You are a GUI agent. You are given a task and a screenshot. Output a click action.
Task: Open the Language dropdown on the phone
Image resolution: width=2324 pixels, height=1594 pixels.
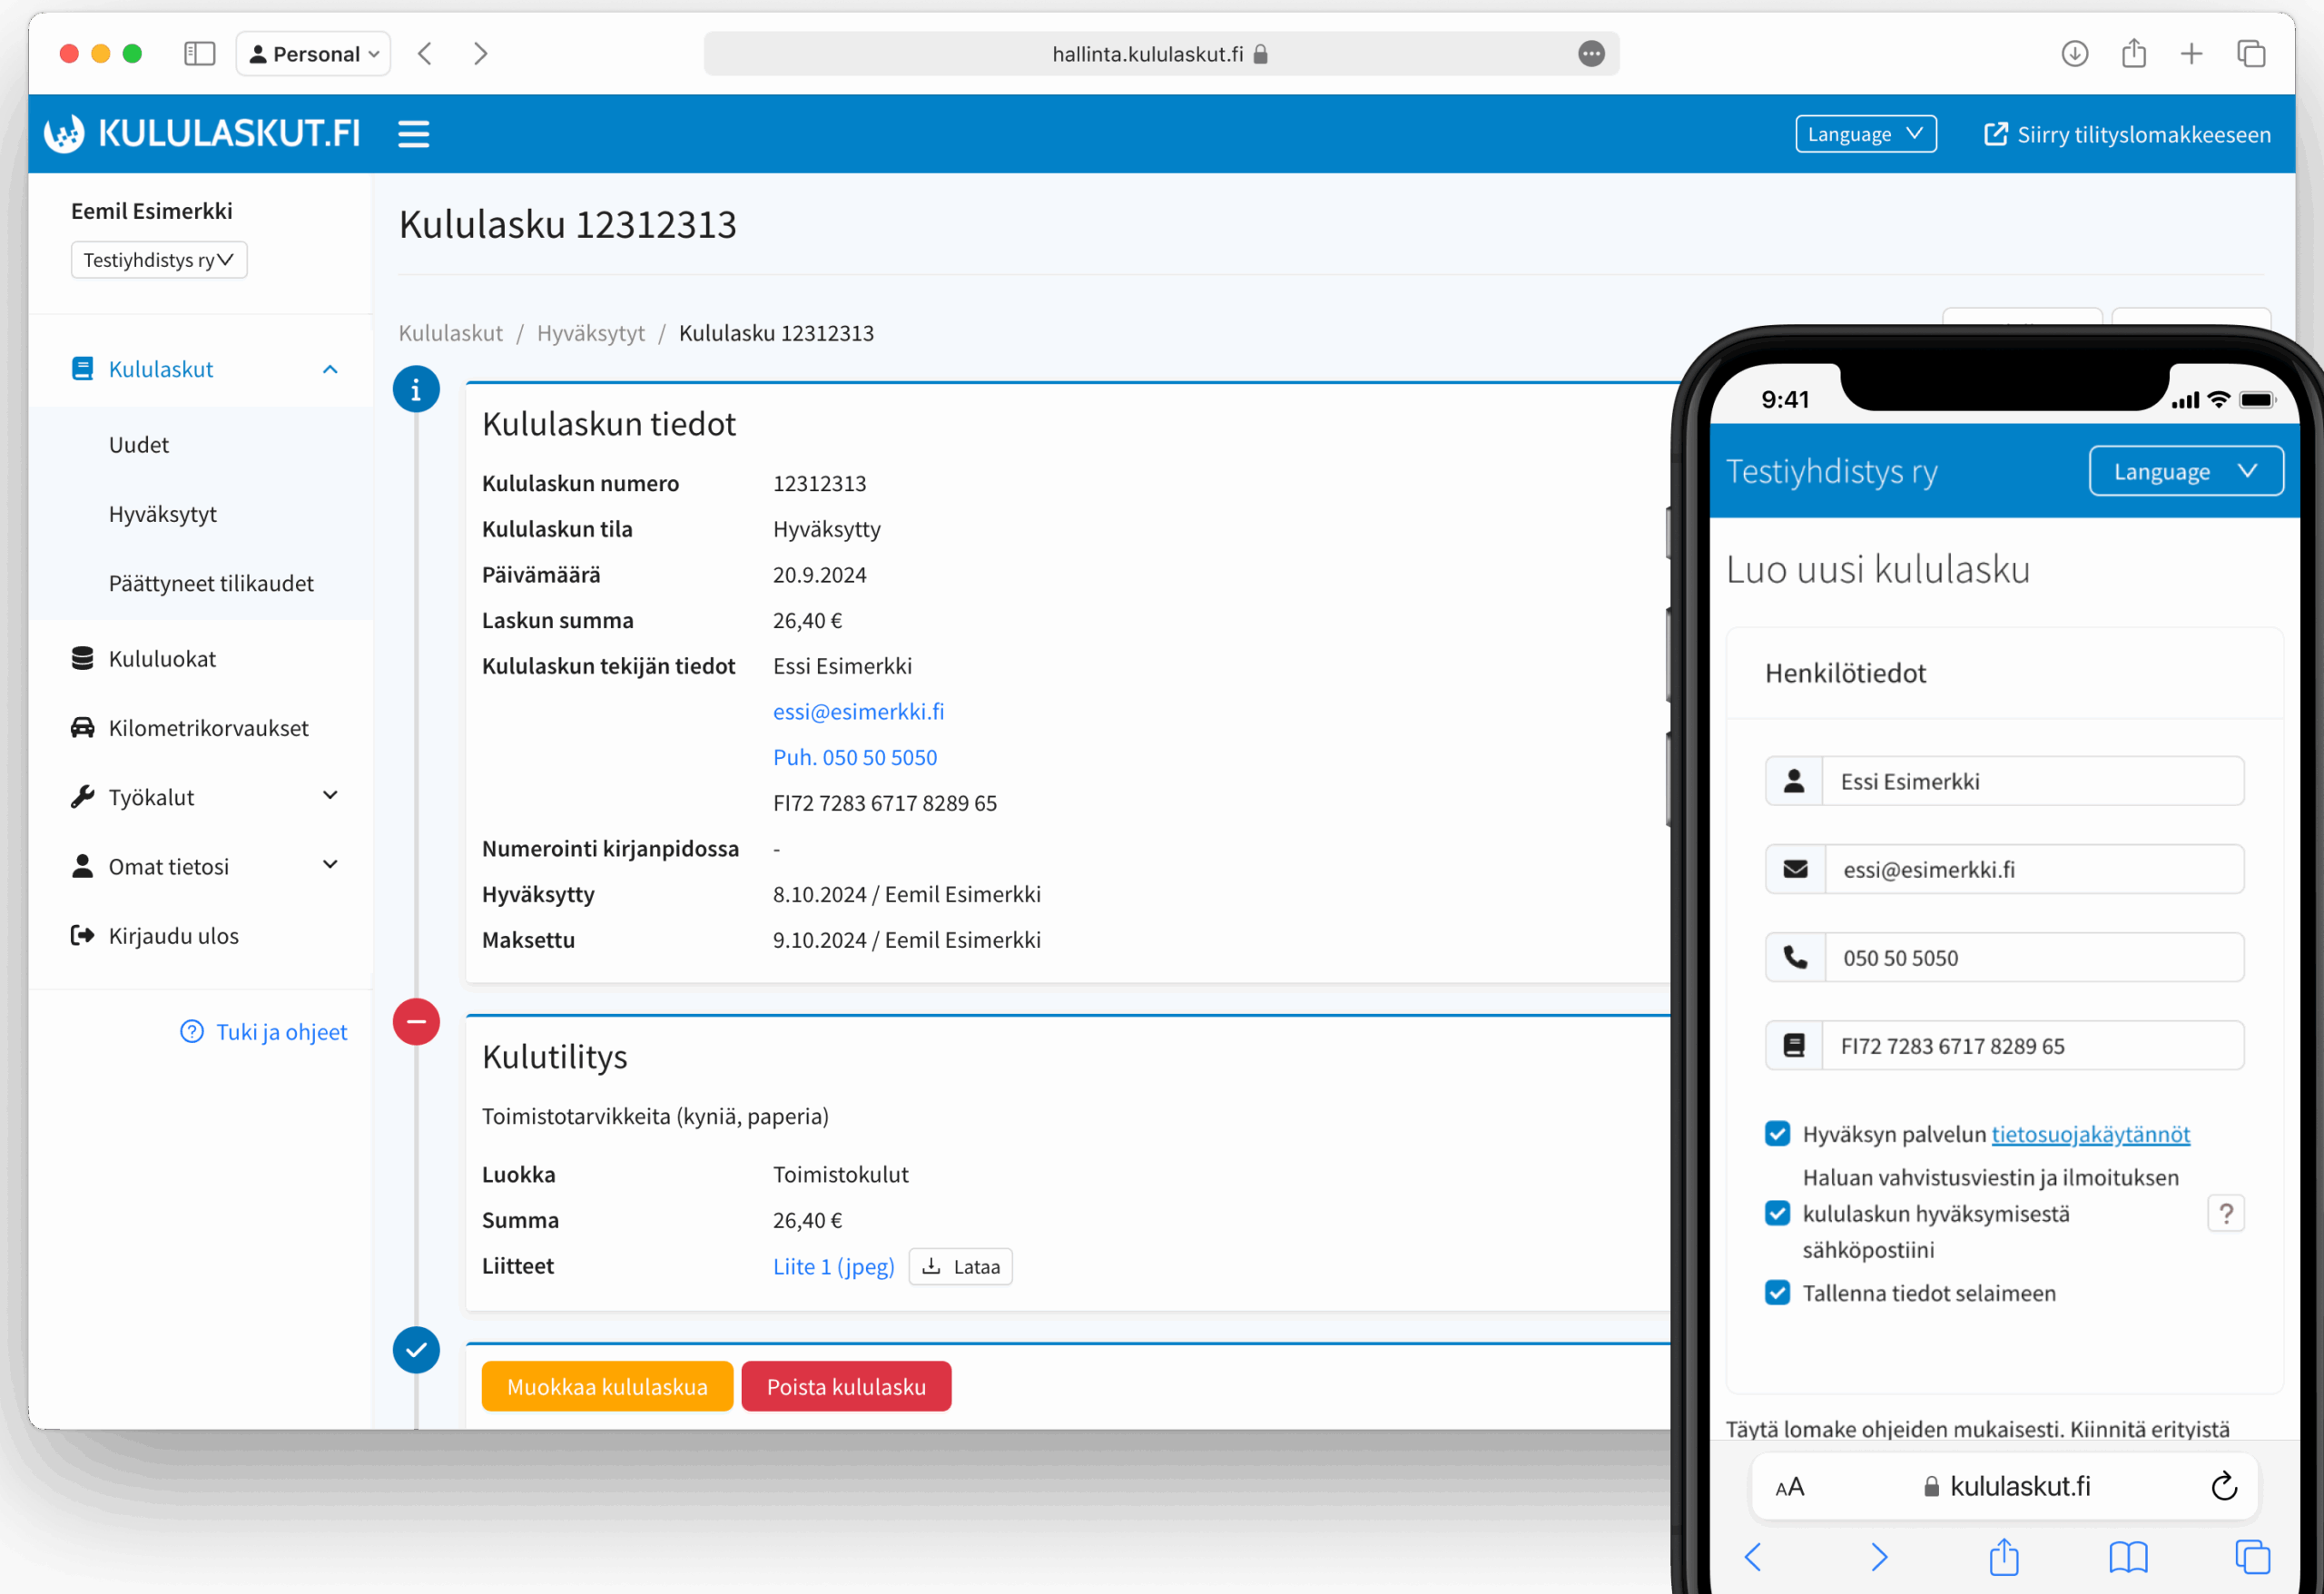pos(2186,471)
